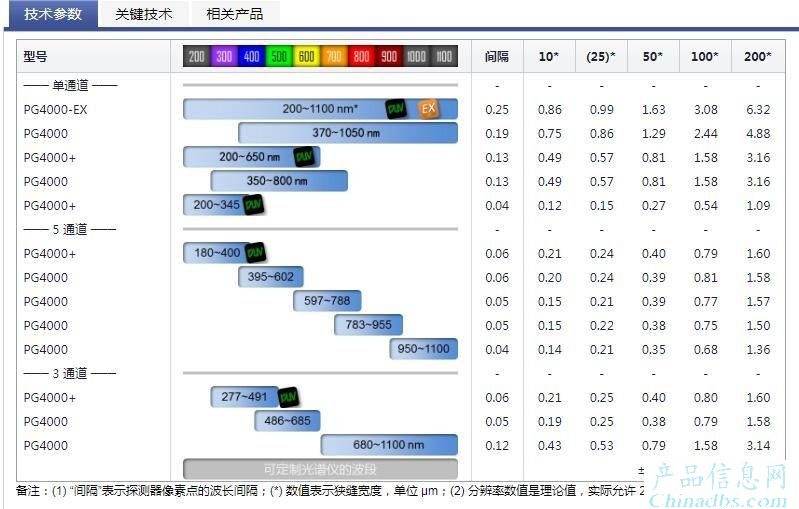
Task: Click the 1.63 value in 50* column
Action: [653, 110]
